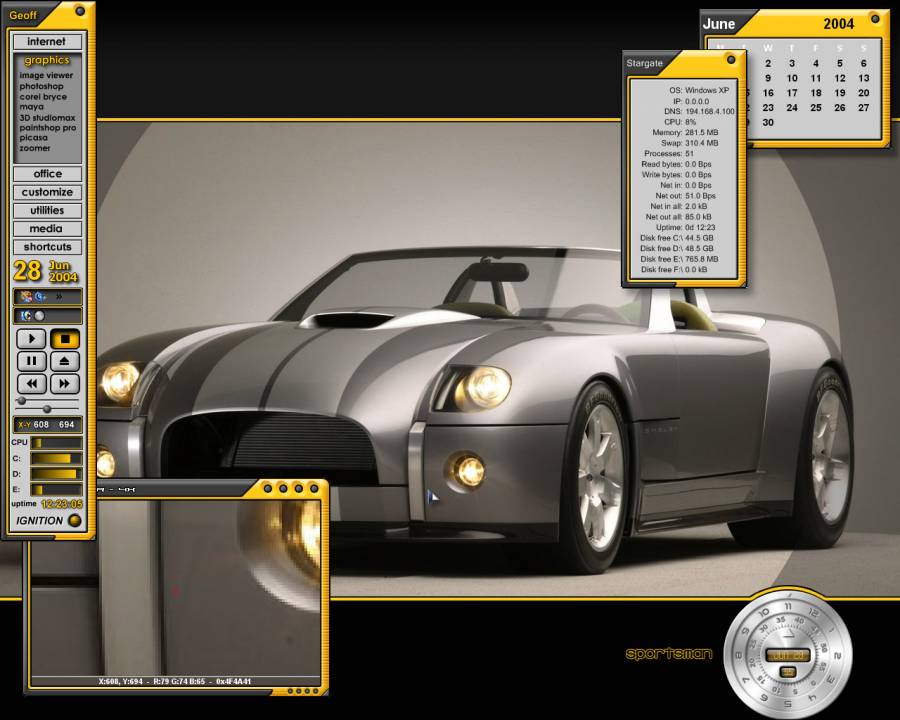This screenshot has height=720, width=900.
Task: Click the rightmost round button atop zoomer window
Action: click(314, 488)
